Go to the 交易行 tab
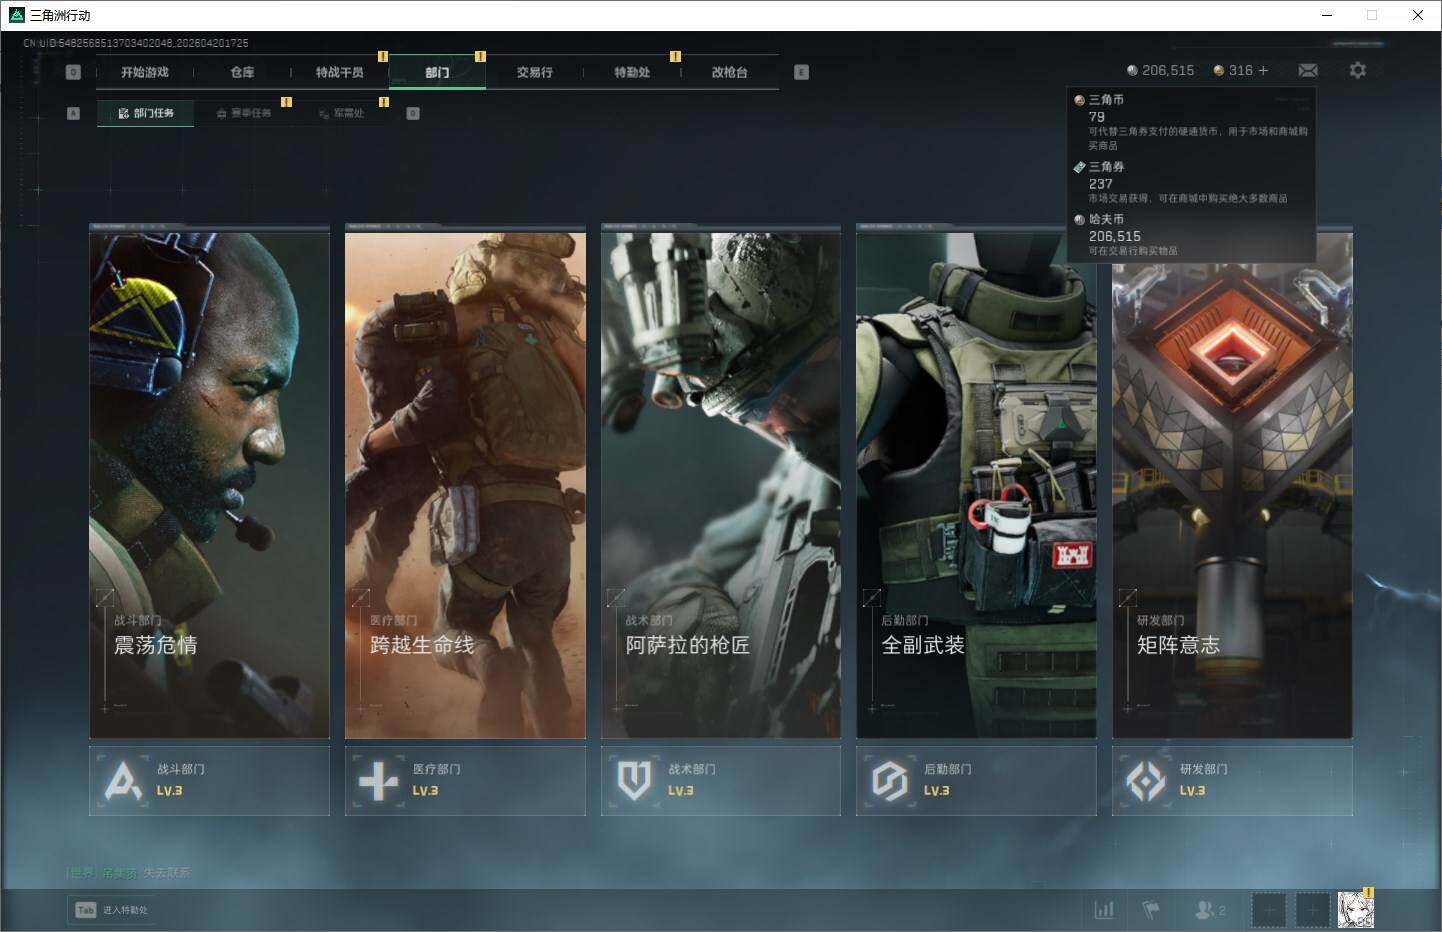Image resolution: width=1442 pixels, height=932 pixels. click(534, 72)
